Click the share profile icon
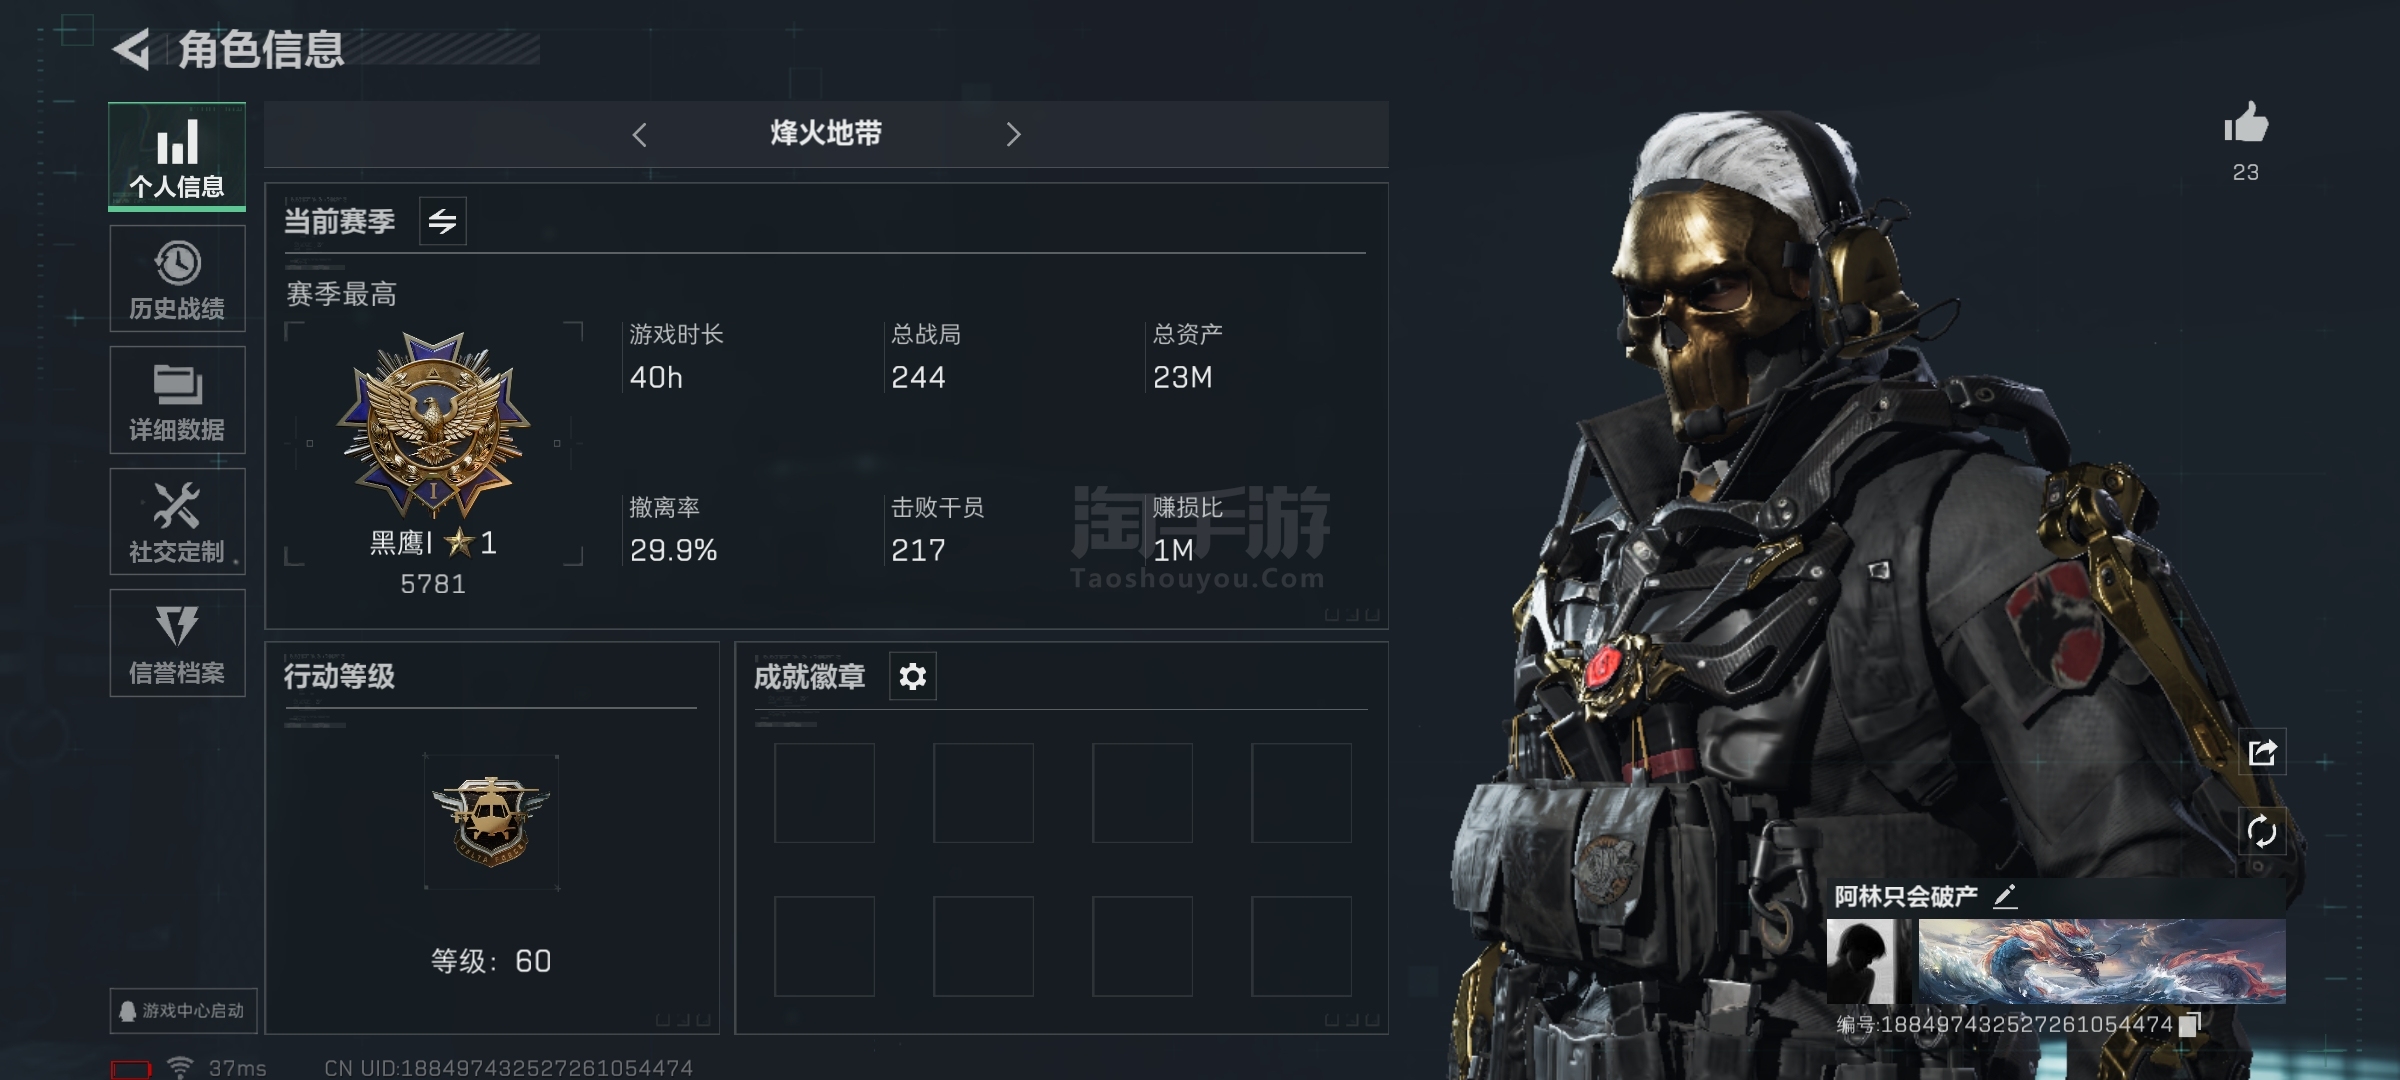The image size is (2400, 1080). click(2262, 752)
